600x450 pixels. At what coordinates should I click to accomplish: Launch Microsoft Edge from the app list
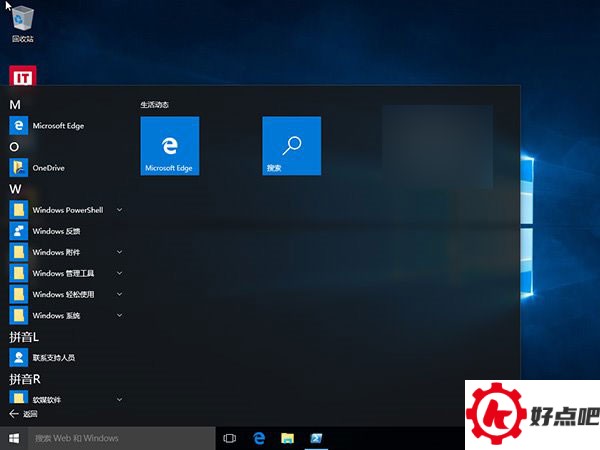[x=19, y=126]
